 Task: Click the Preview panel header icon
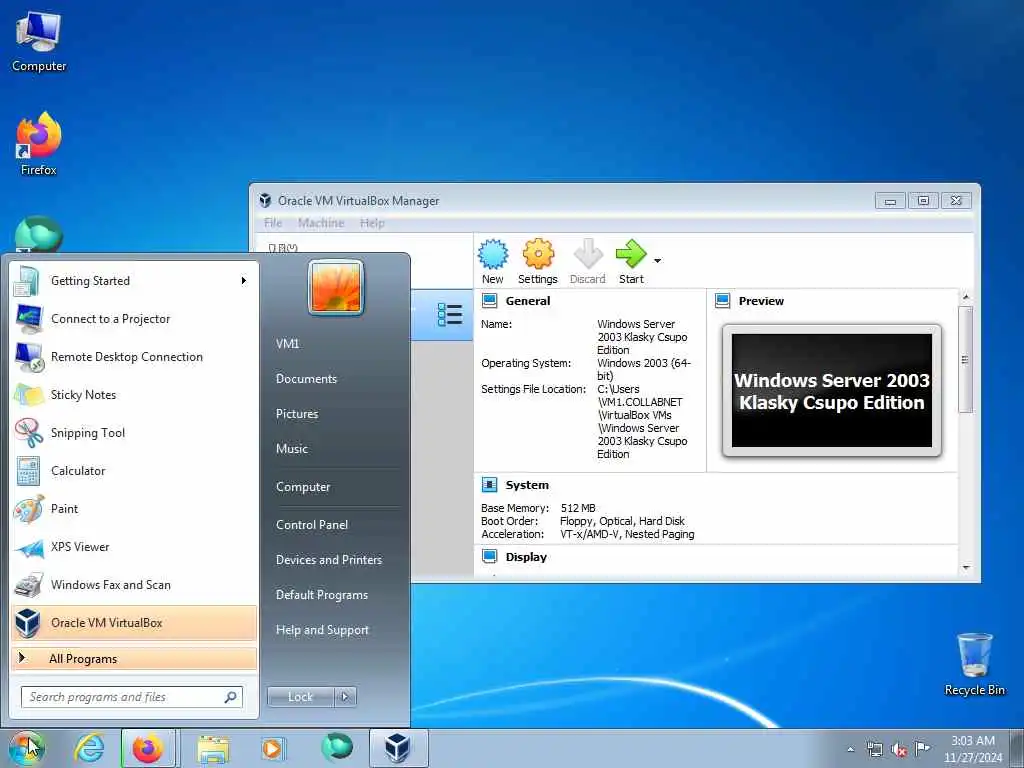click(722, 301)
